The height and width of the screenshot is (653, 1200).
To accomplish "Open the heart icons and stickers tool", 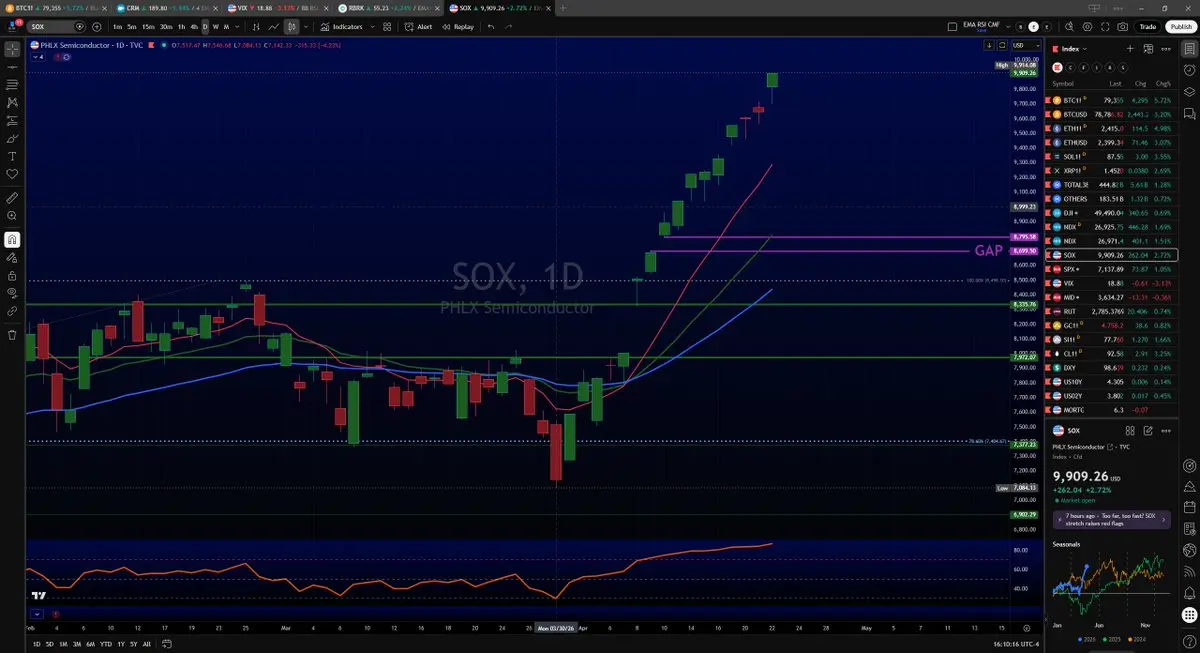I will (x=11, y=174).
